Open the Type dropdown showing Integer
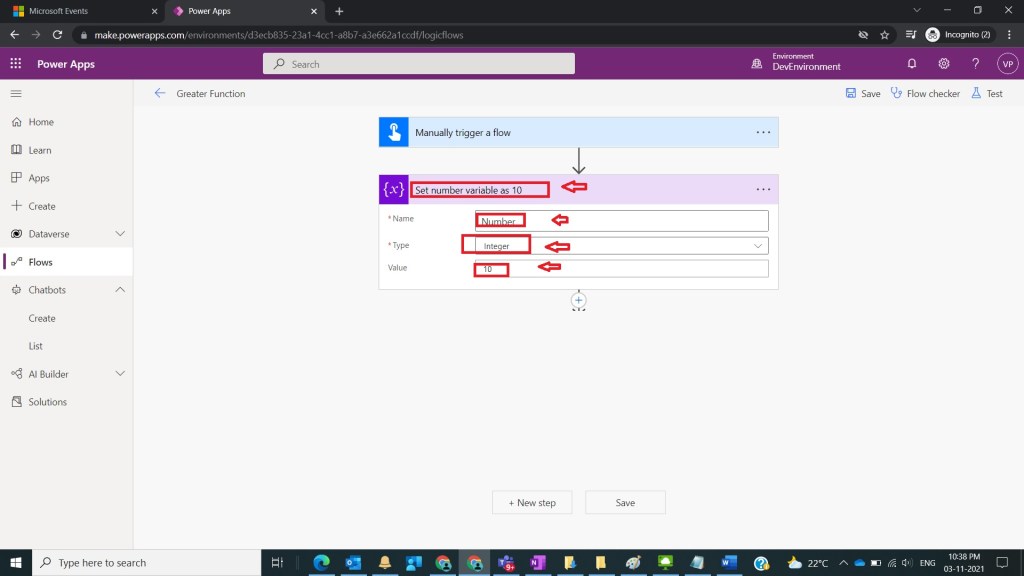Viewport: 1024px width, 576px height. [x=622, y=245]
